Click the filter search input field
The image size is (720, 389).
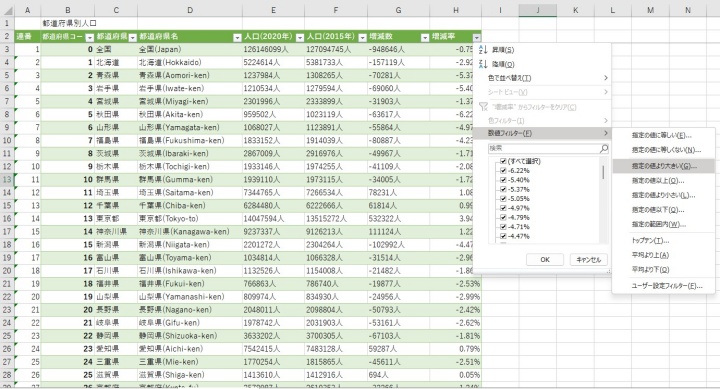click(544, 148)
